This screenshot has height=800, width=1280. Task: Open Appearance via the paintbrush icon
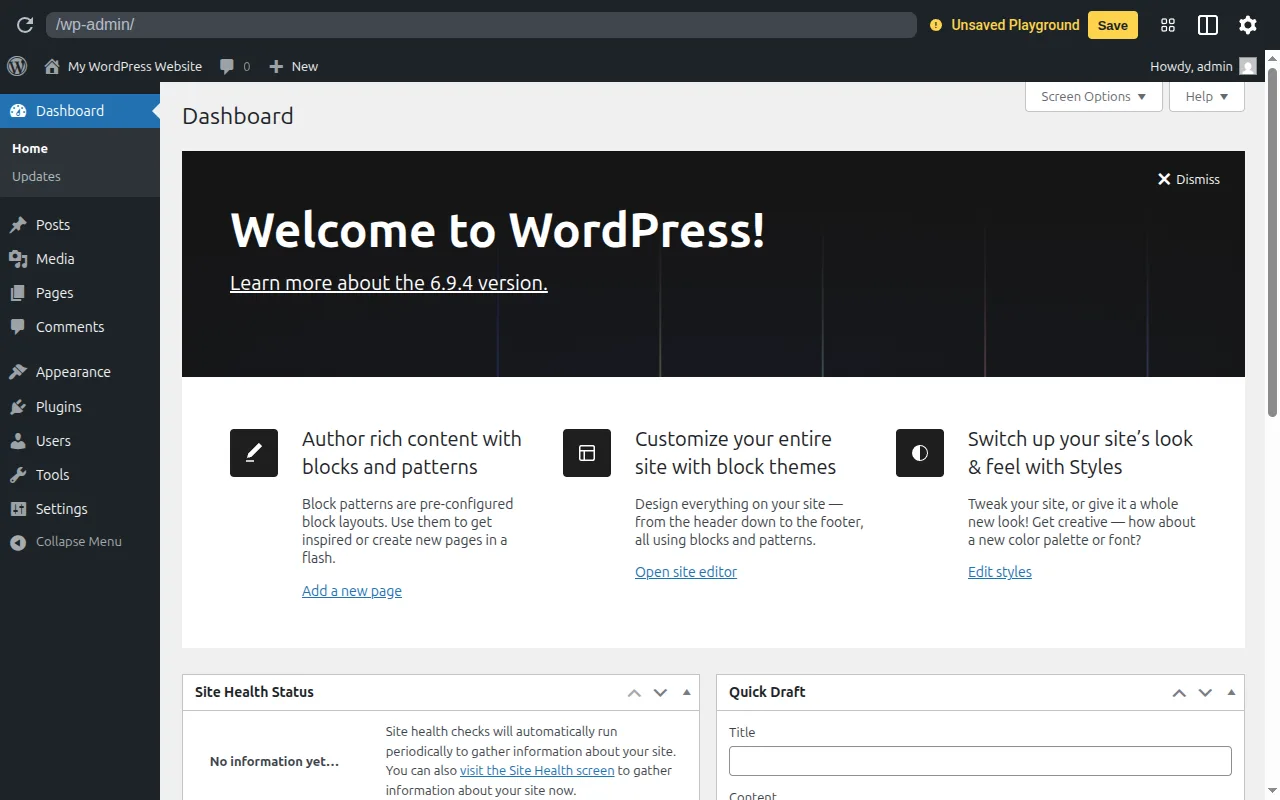[18, 371]
